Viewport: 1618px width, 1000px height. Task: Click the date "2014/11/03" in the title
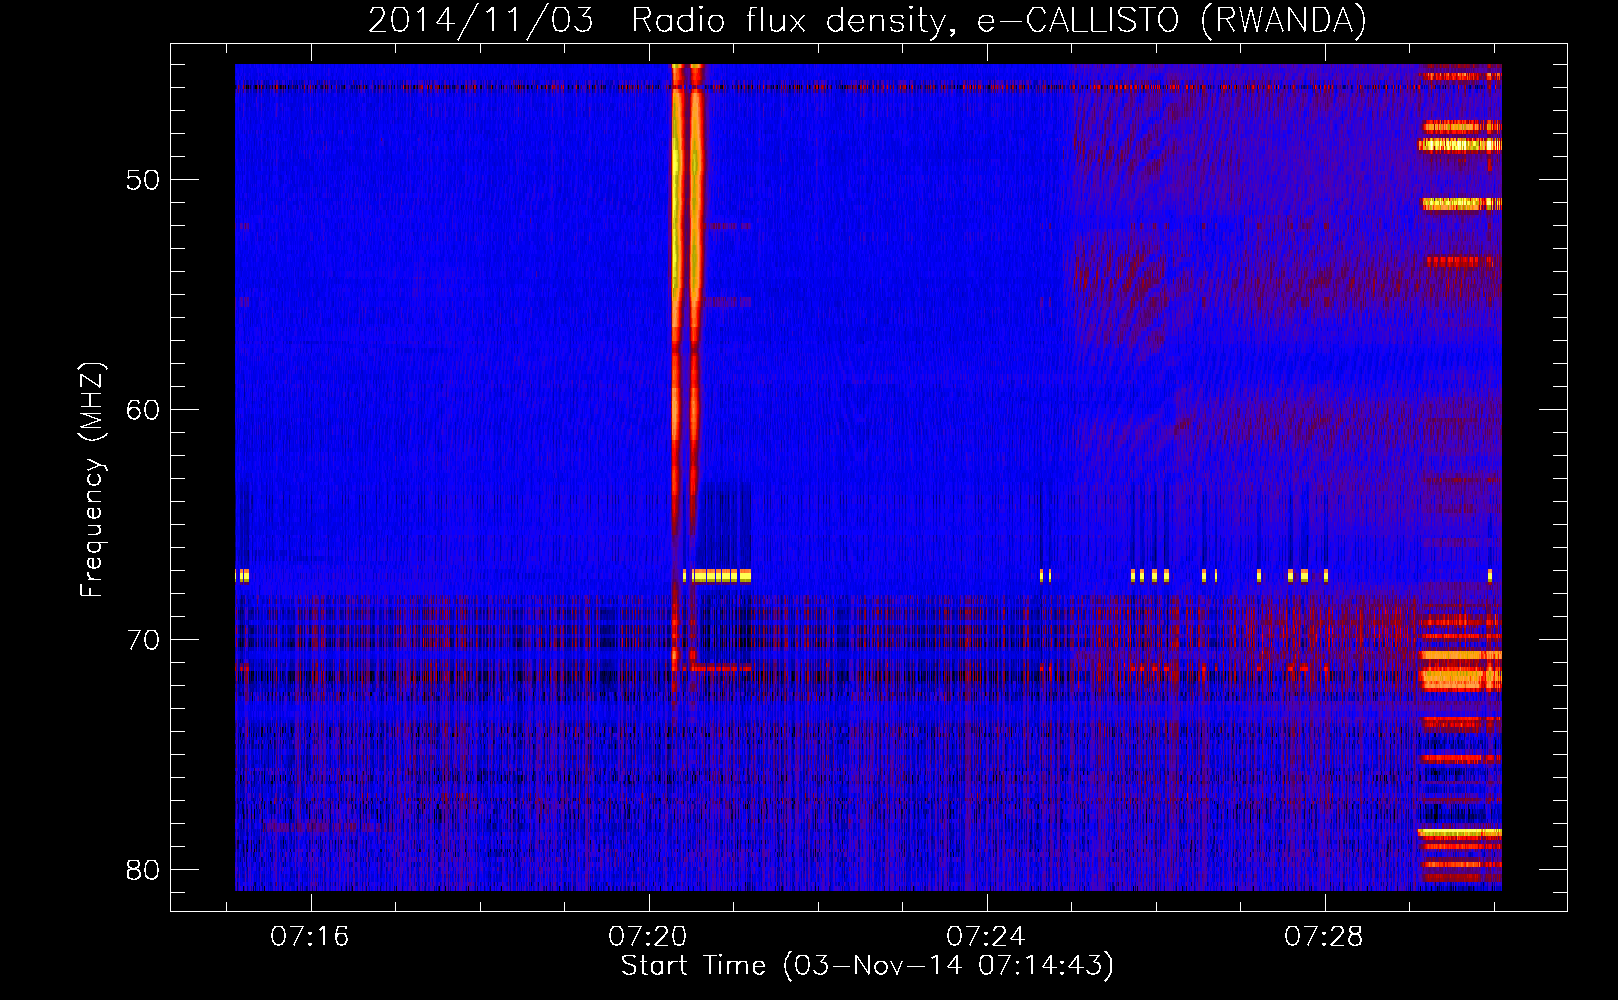[x=481, y=20]
